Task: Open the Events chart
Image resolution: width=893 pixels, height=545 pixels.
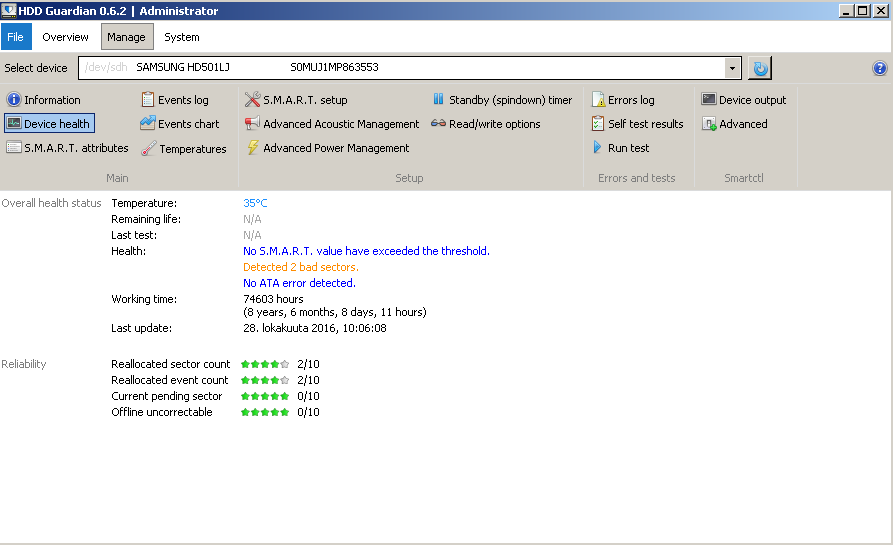Action: click(180, 124)
